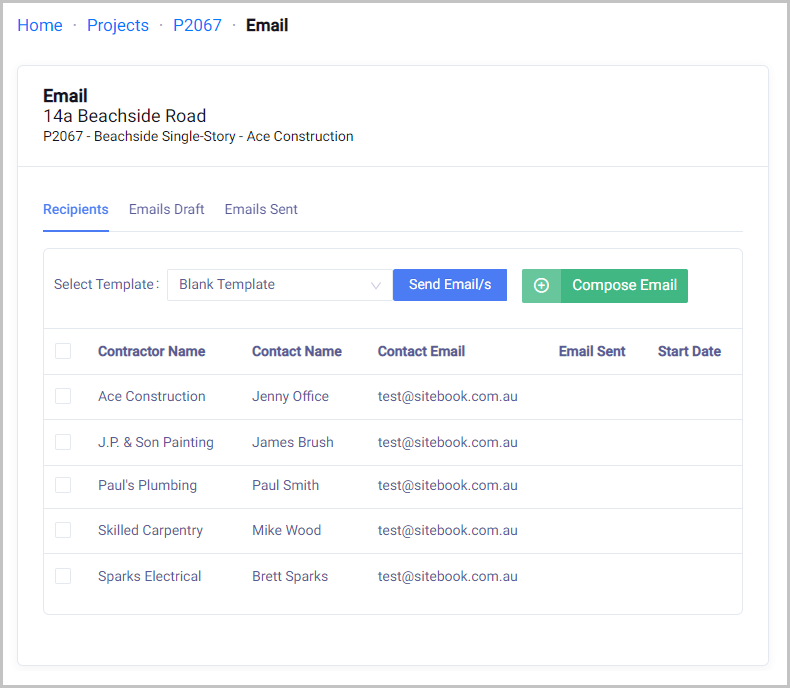This screenshot has height=688, width=790.
Task: Tick the select-all checkbox in header row
Action: 63,351
